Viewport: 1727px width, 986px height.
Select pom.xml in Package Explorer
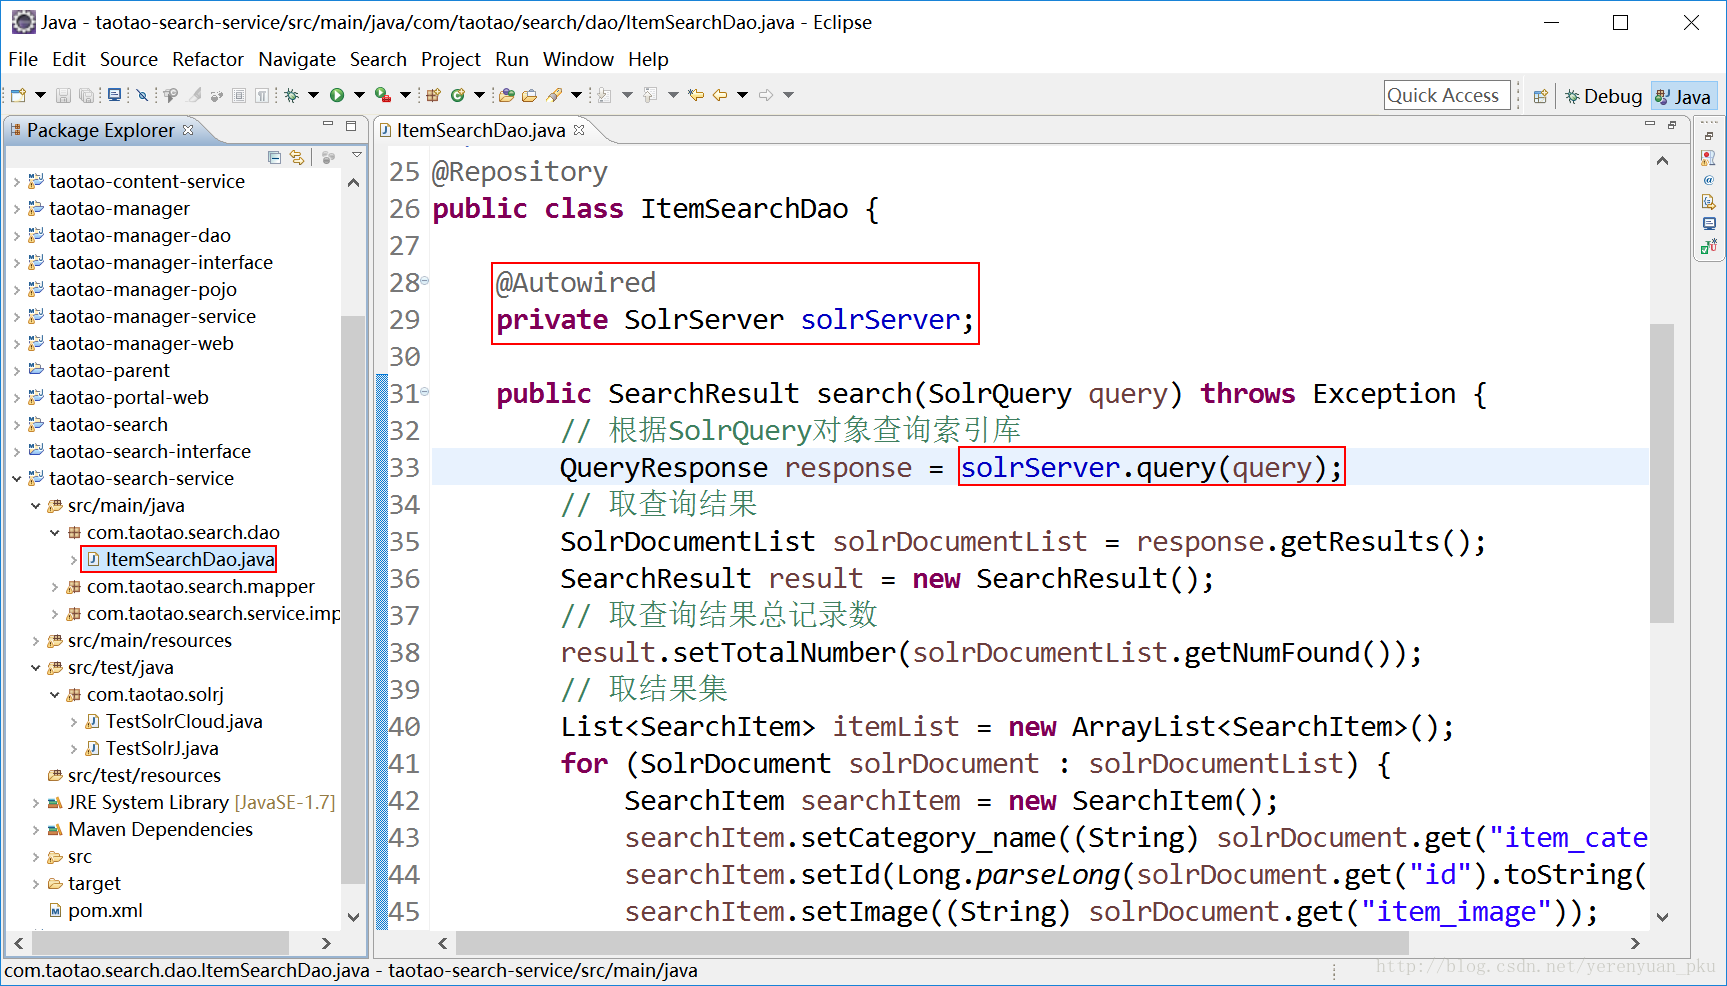point(105,911)
